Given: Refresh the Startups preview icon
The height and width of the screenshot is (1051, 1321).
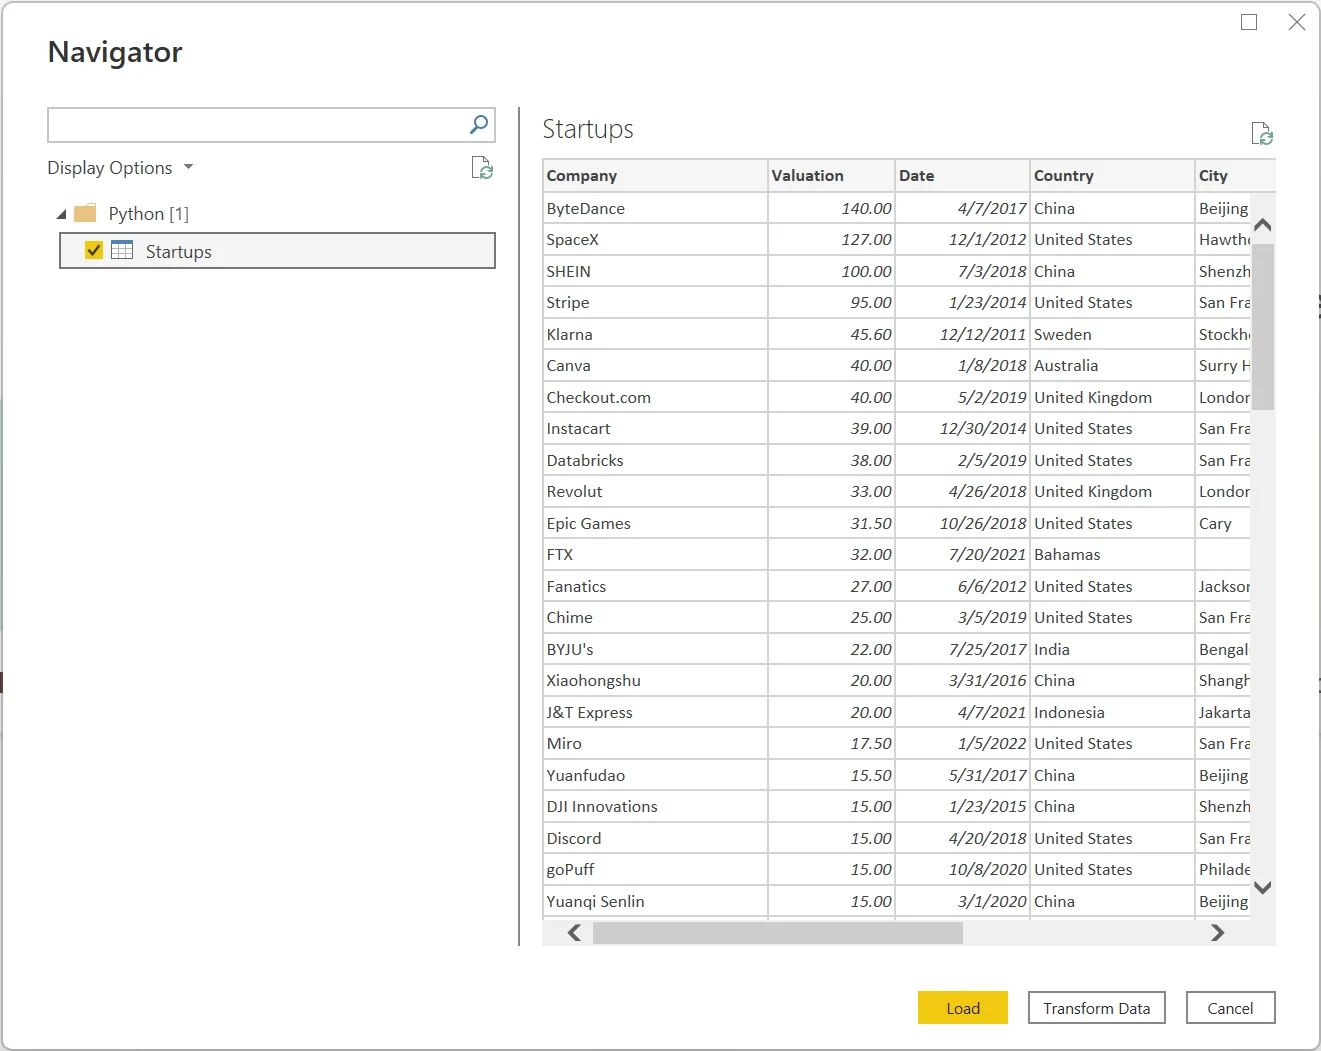Looking at the screenshot, I should [1262, 133].
